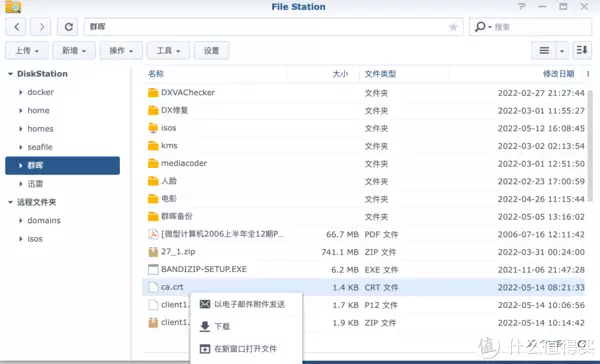This screenshot has height=364, width=600.
Task: Open column options menu at header edge
Action: tap(588, 74)
